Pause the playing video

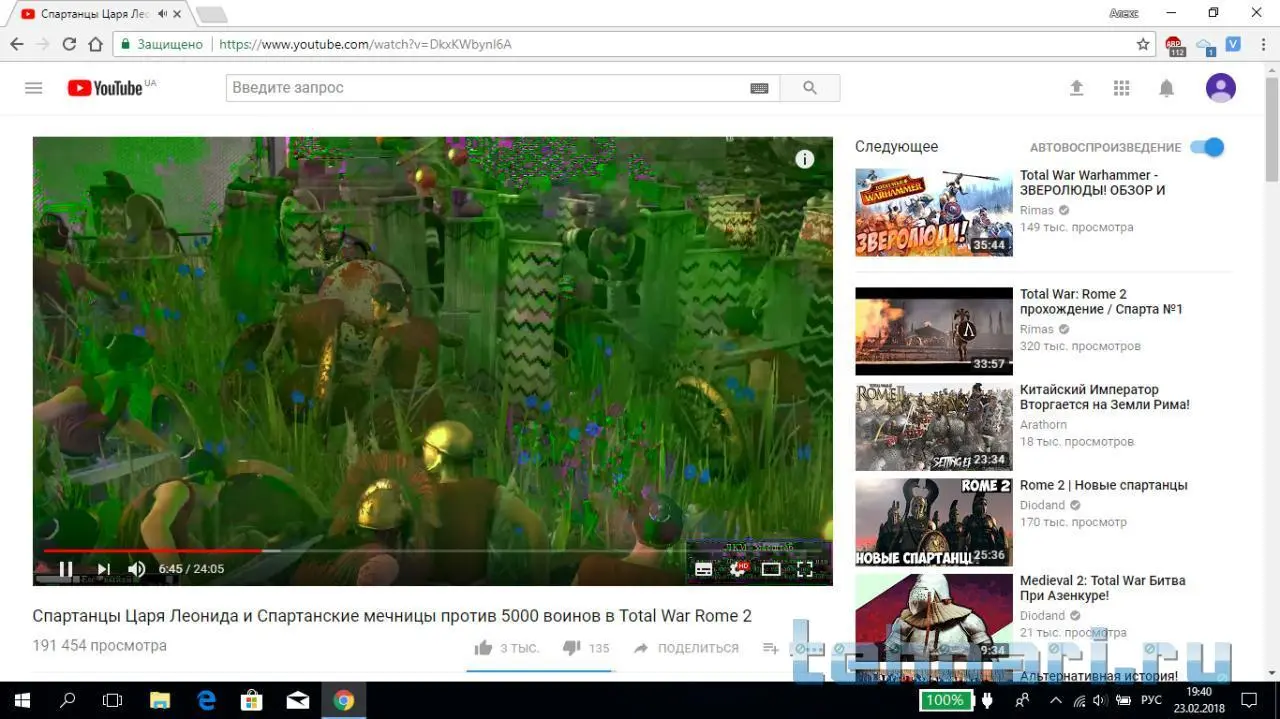66,569
